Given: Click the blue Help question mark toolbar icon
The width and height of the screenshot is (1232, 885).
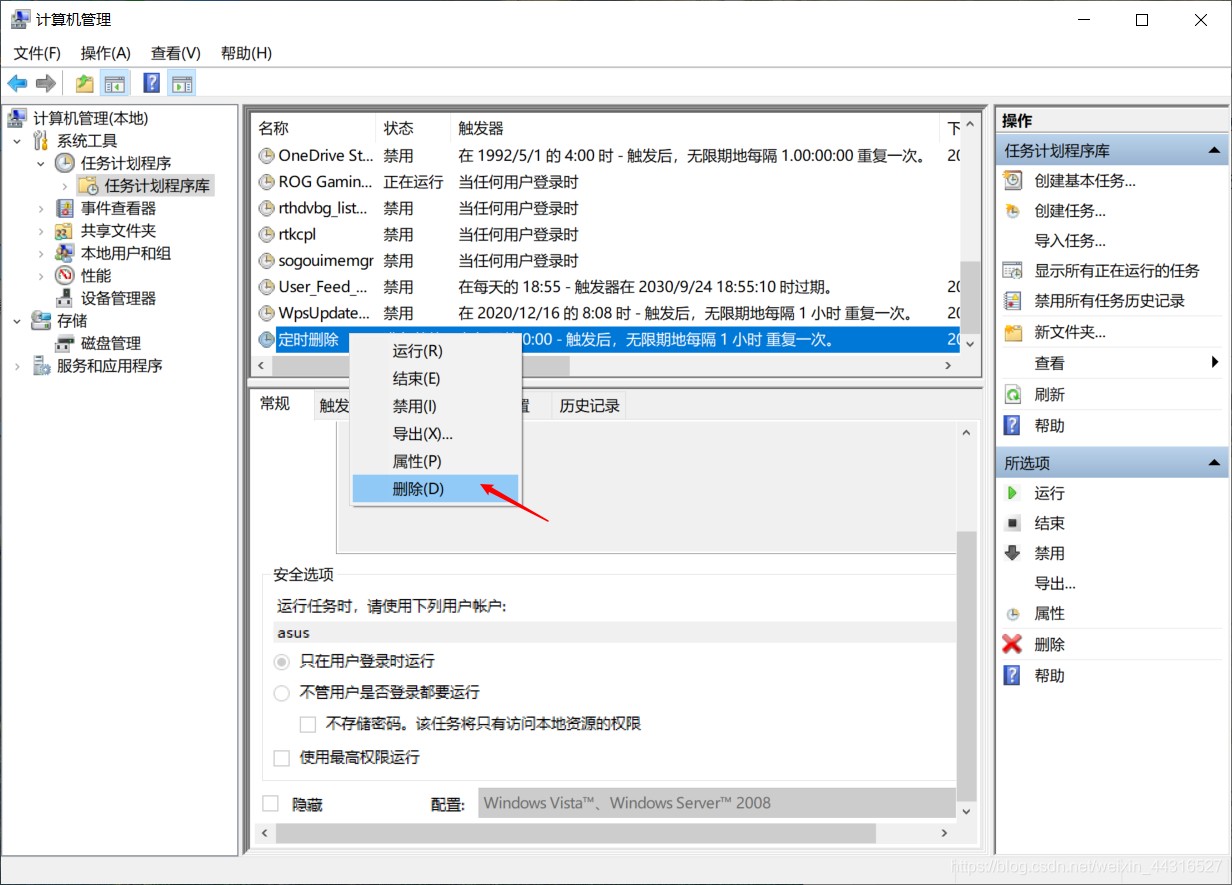Looking at the screenshot, I should [152, 83].
